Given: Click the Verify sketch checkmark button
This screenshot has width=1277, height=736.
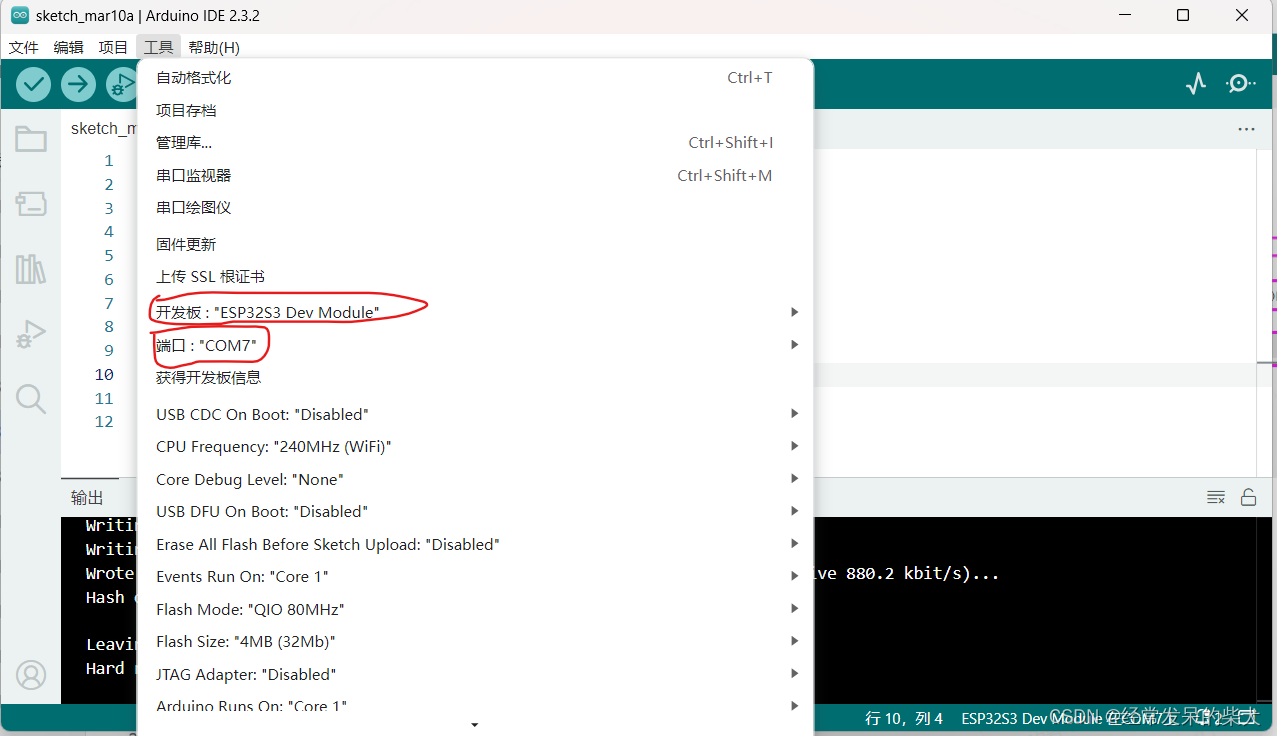Looking at the screenshot, I should point(33,84).
